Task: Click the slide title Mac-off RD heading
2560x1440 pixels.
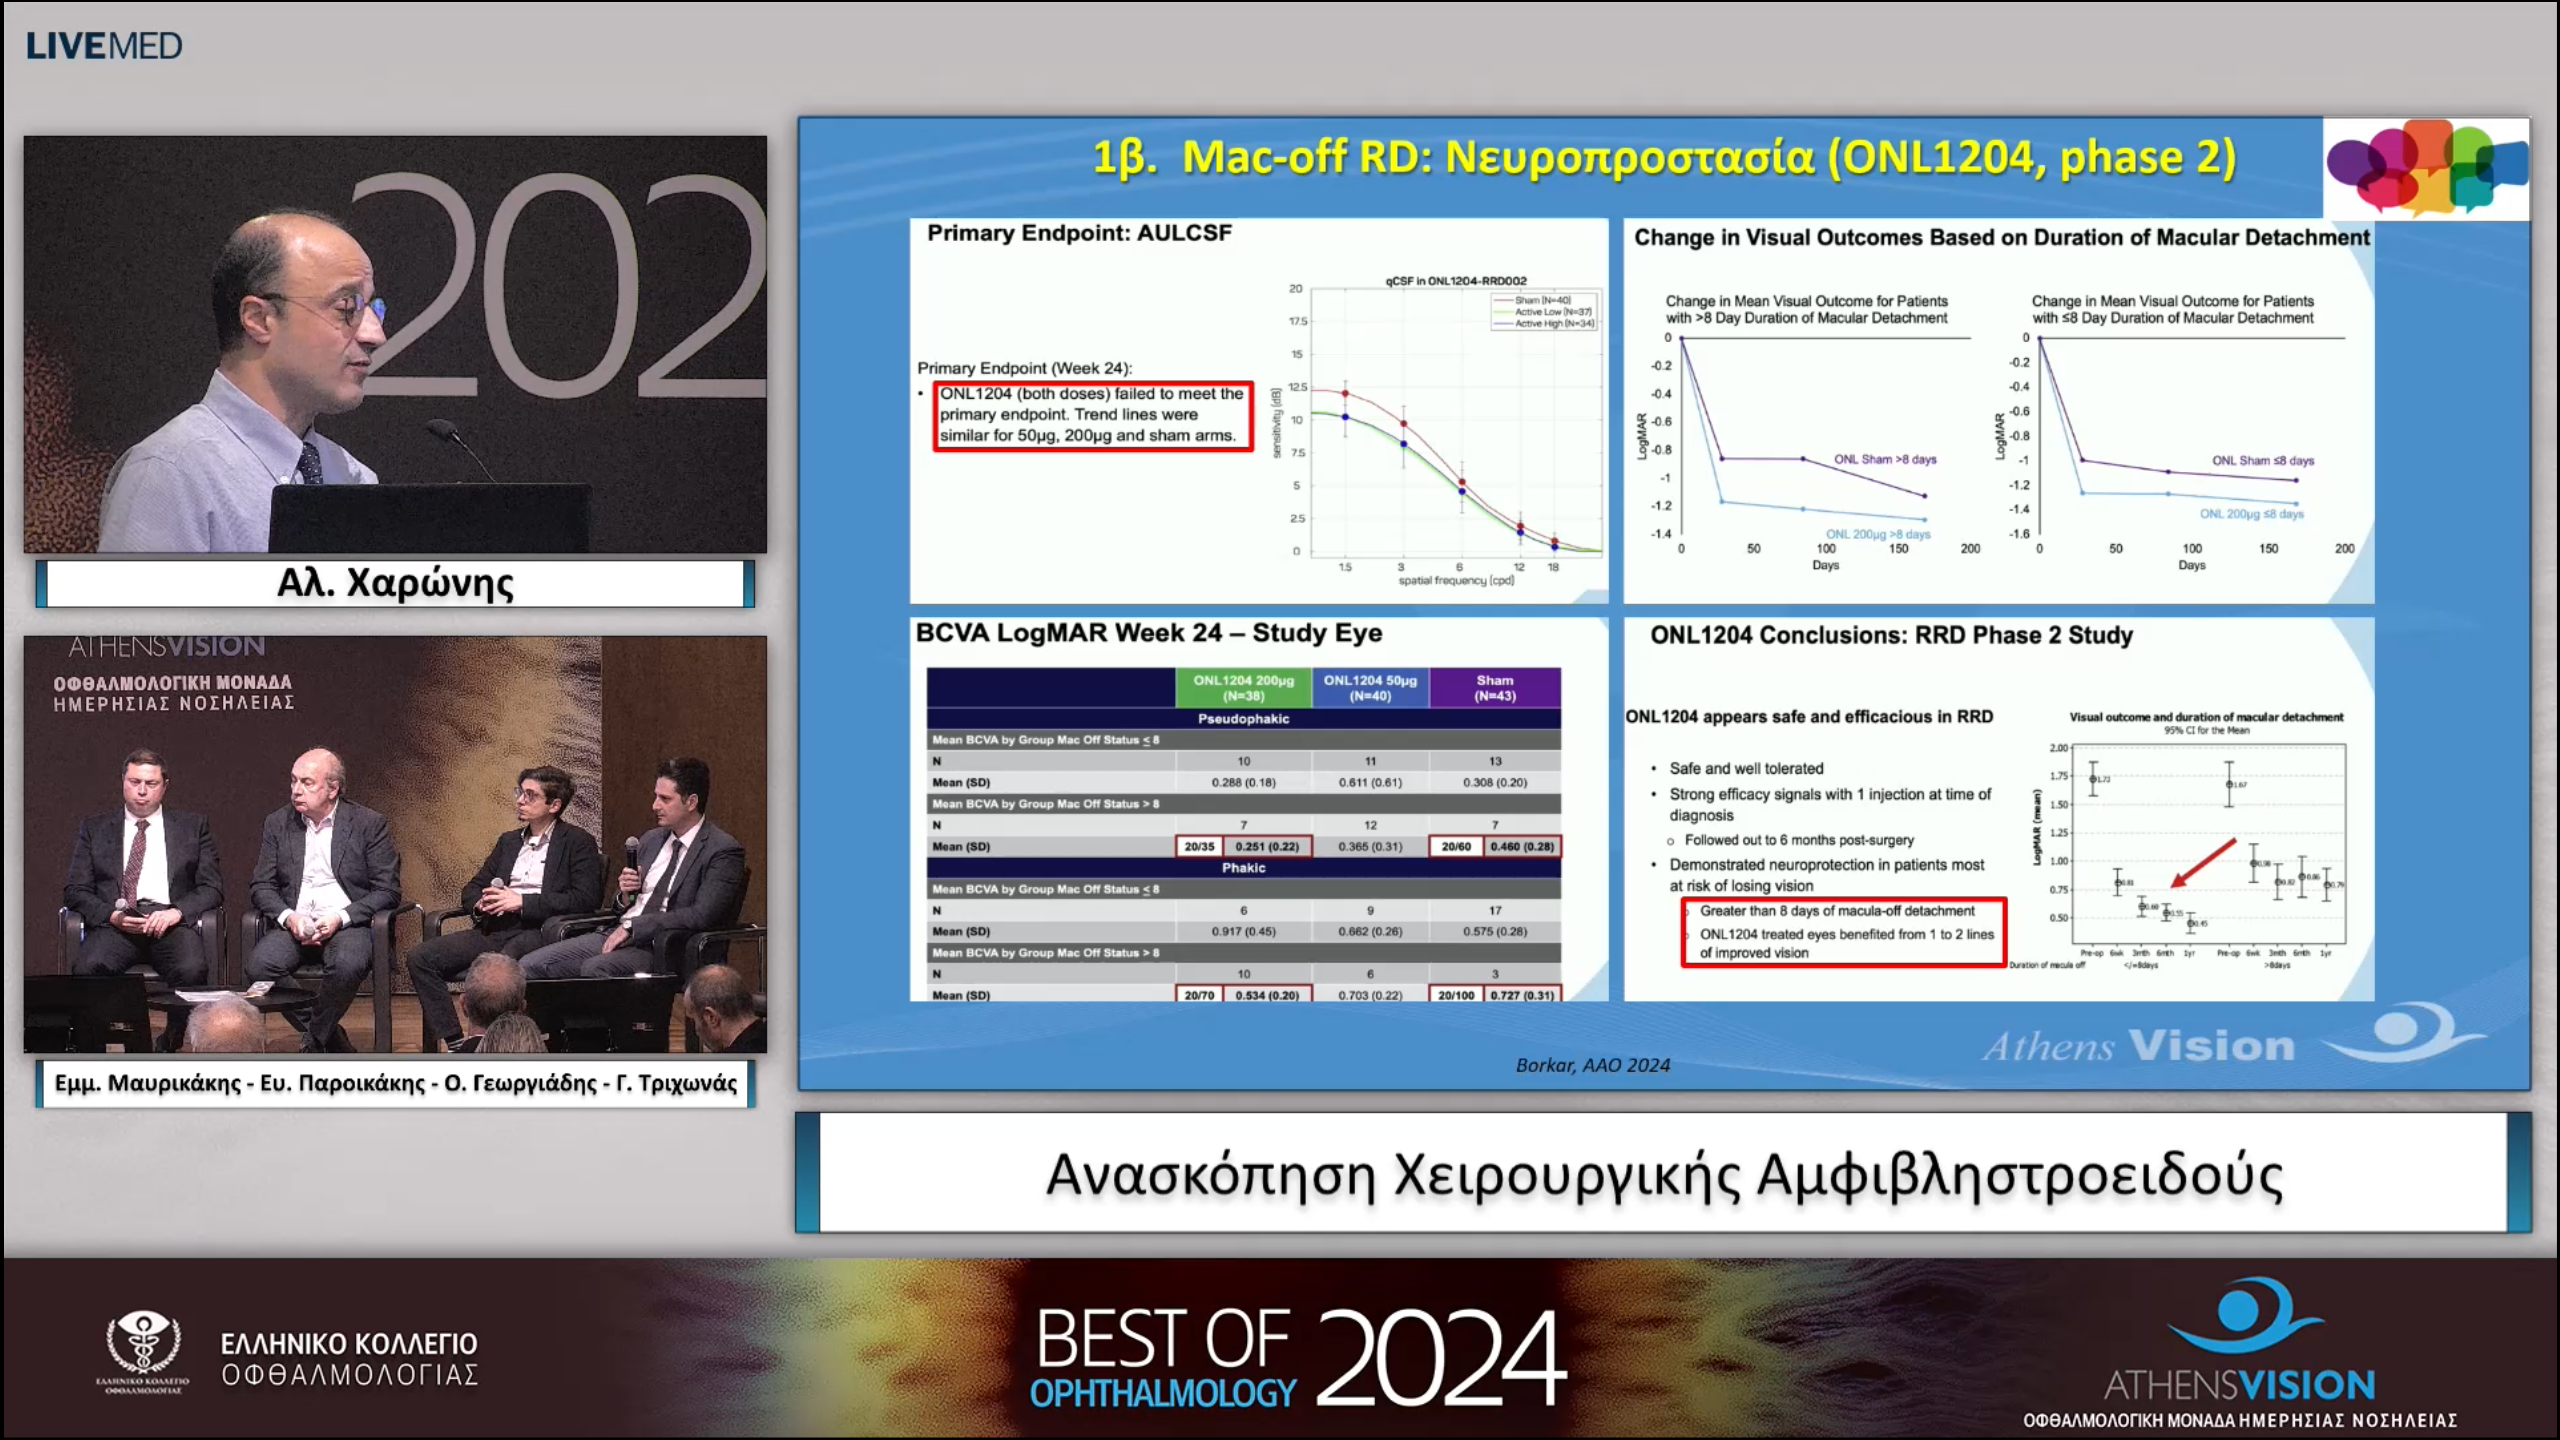Action: pyautogui.click(x=1664, y=158)
